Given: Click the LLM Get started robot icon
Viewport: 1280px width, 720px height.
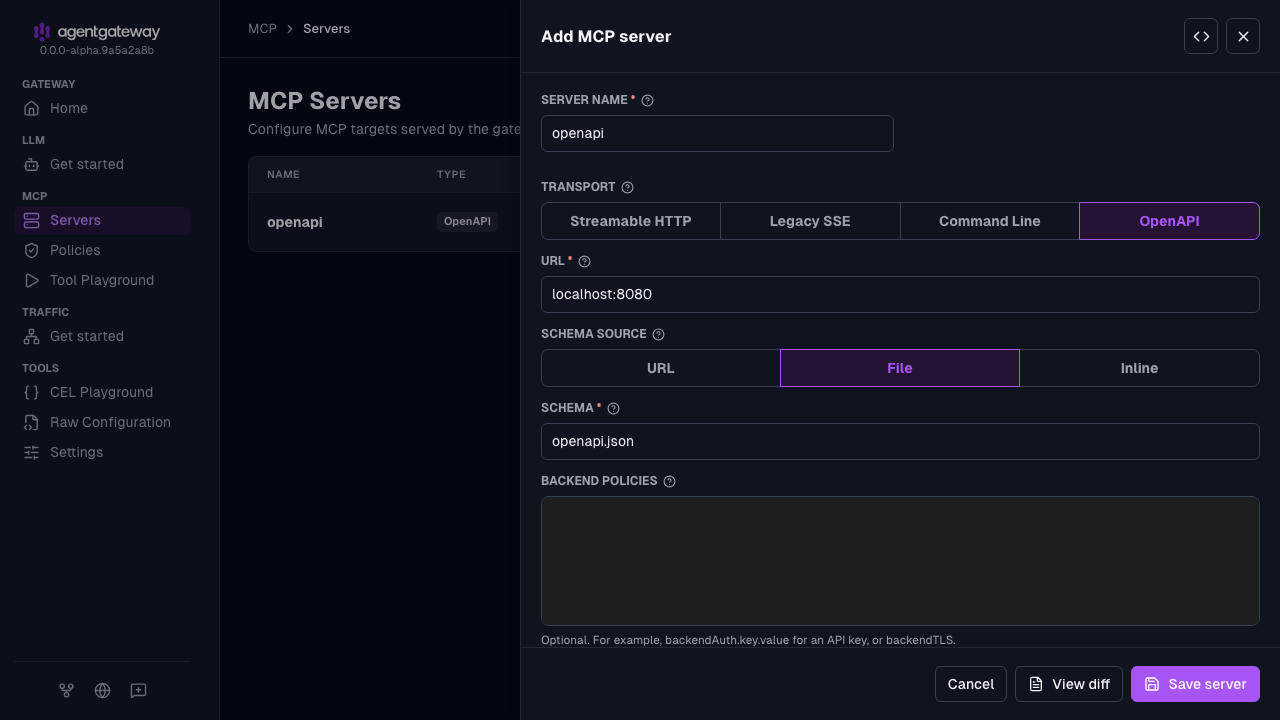Looking at the screenshot, I should (x=32, y=164).
